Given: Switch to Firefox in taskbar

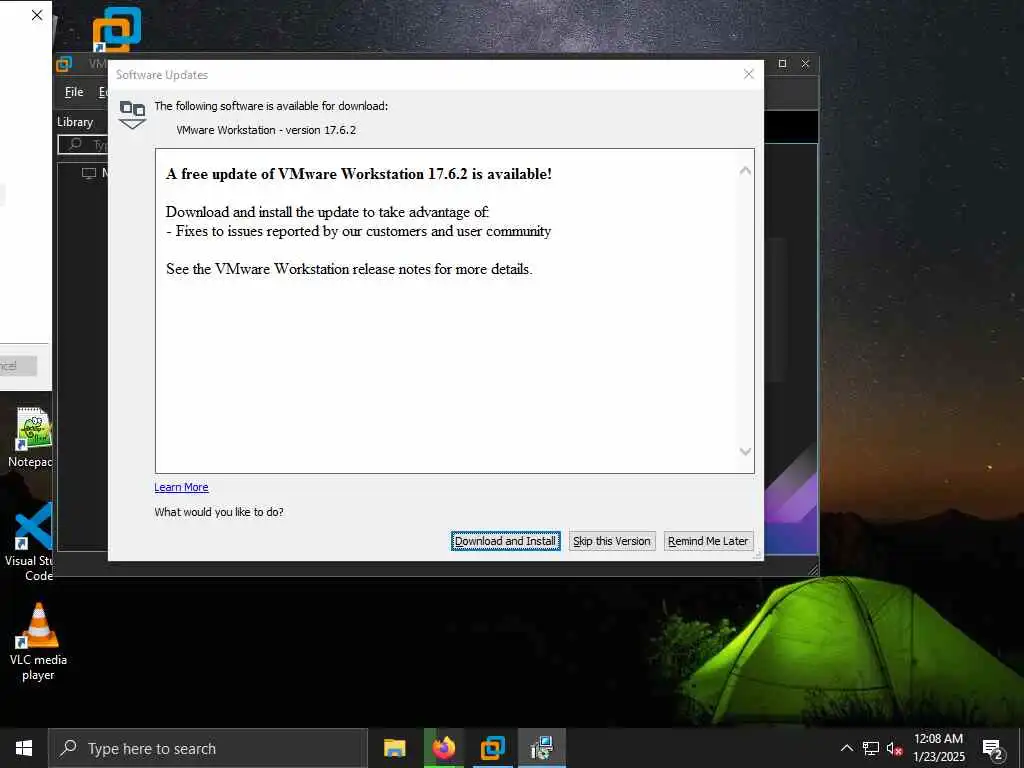Looking at the screenshot, I should pyautogui.click(x=443, y=748).
